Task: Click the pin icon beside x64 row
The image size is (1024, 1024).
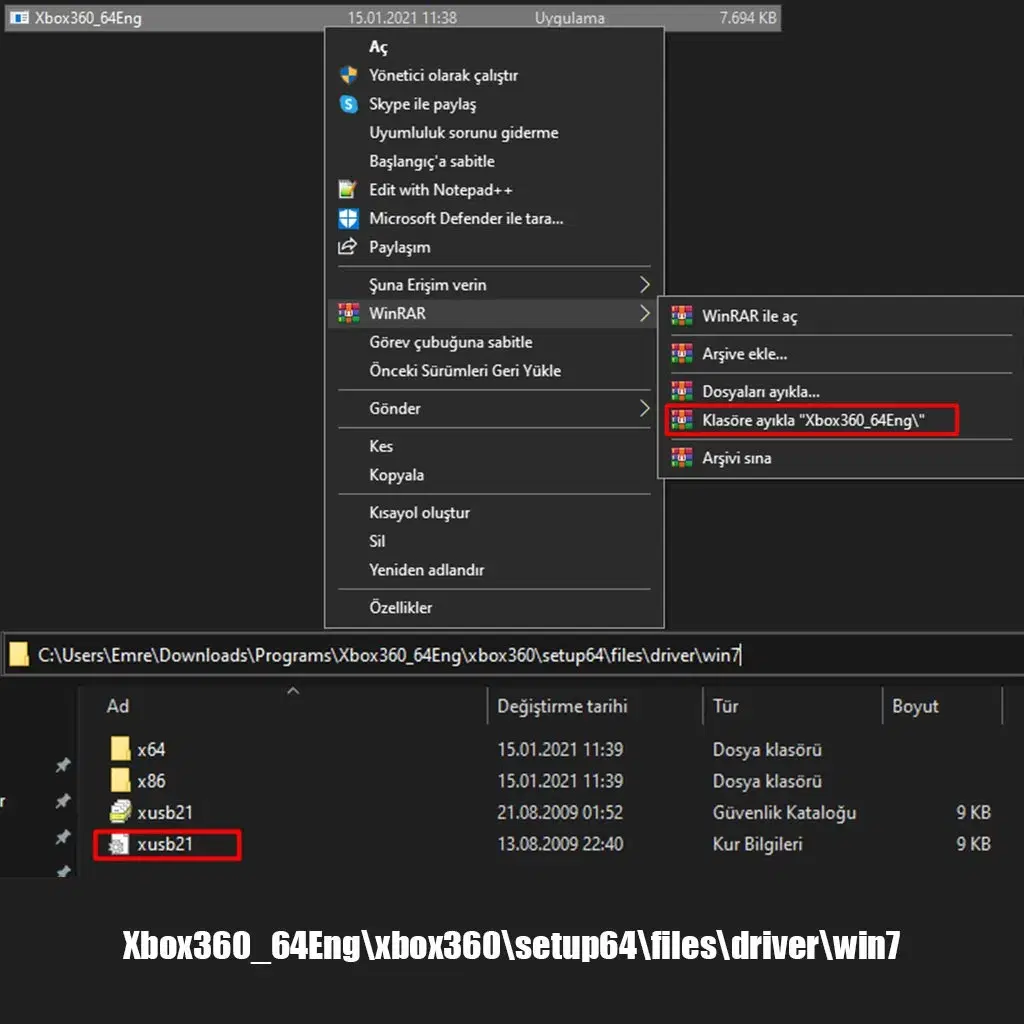Action: click(x=63, y=765)
